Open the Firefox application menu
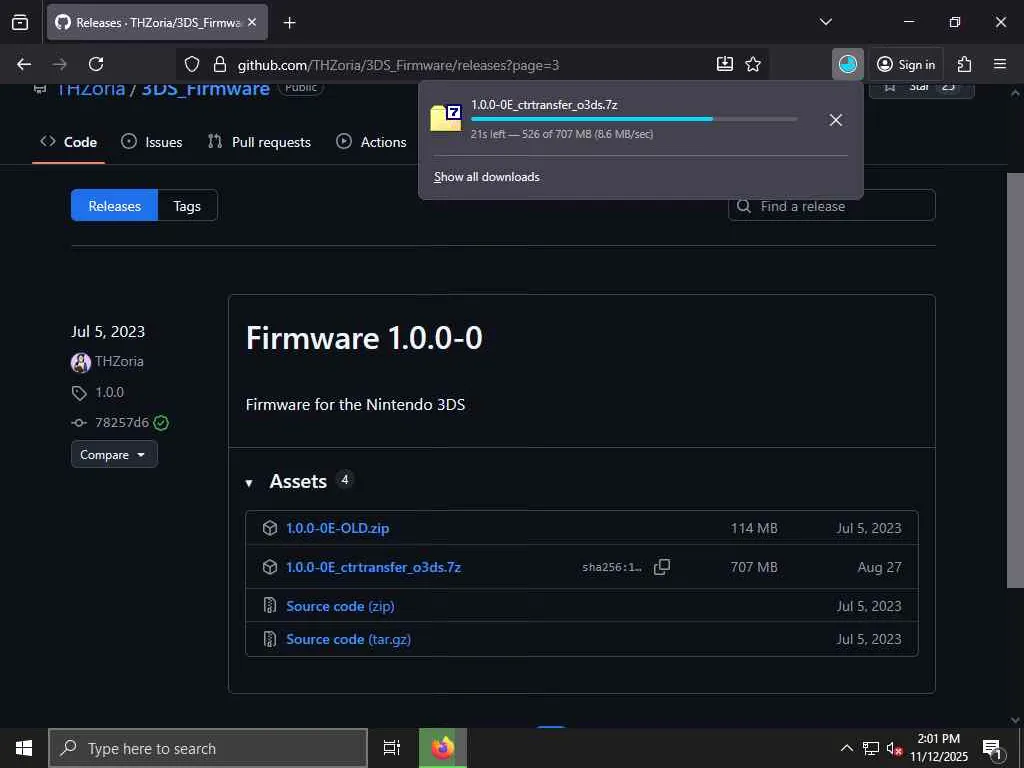The width and height of the screenshot is (1024, 768). point(1000,64)
